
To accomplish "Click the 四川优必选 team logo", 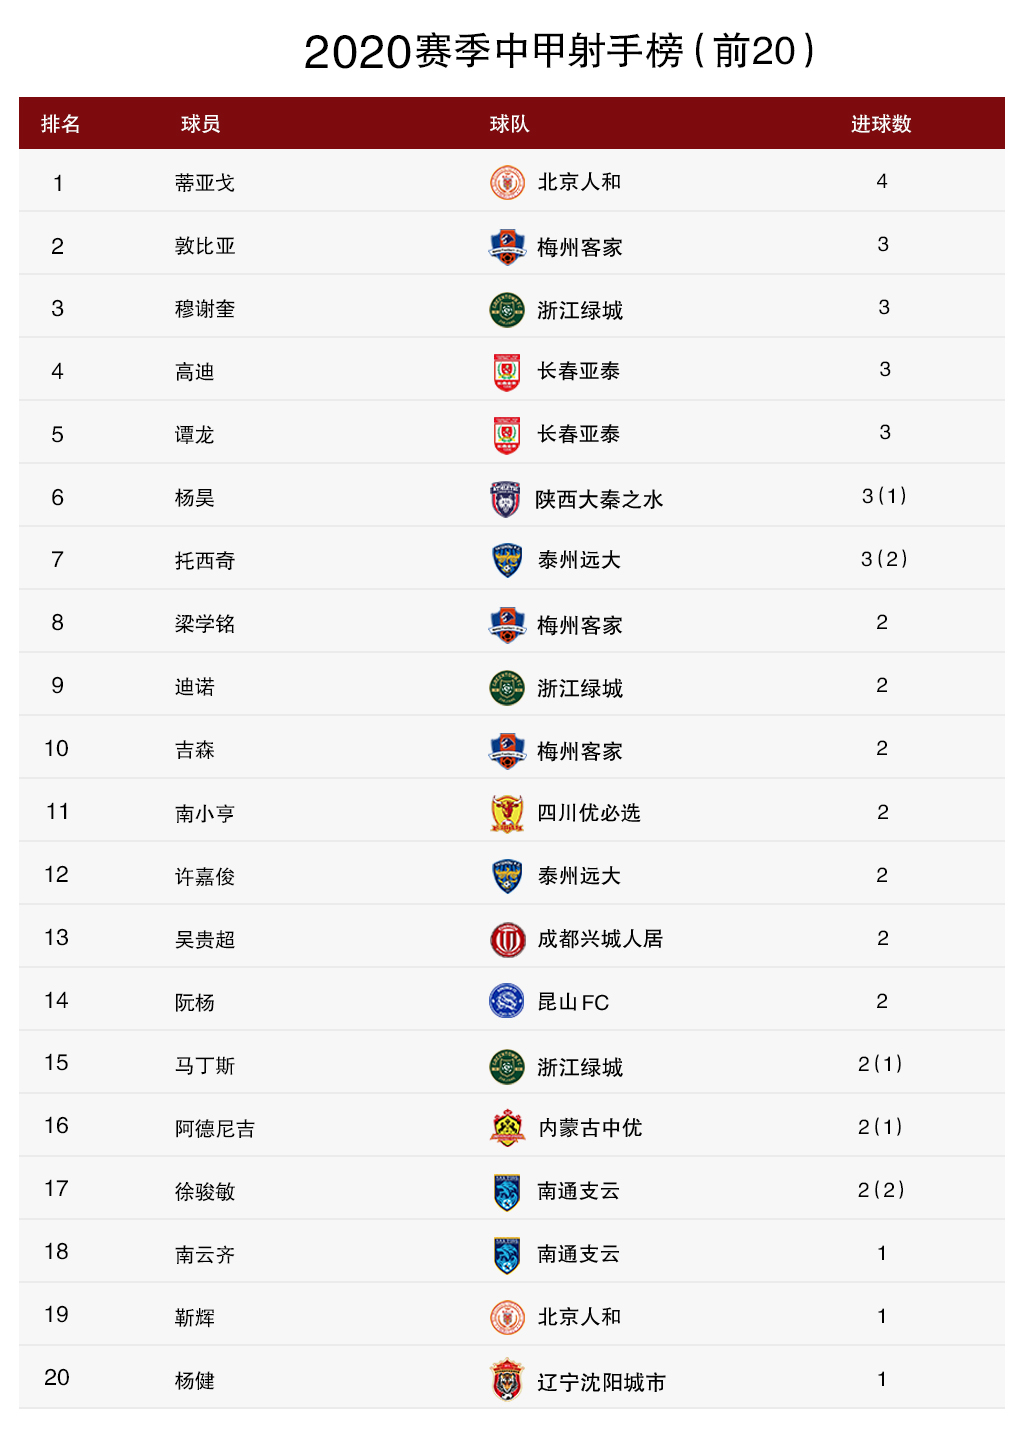I will click(508, 813).
